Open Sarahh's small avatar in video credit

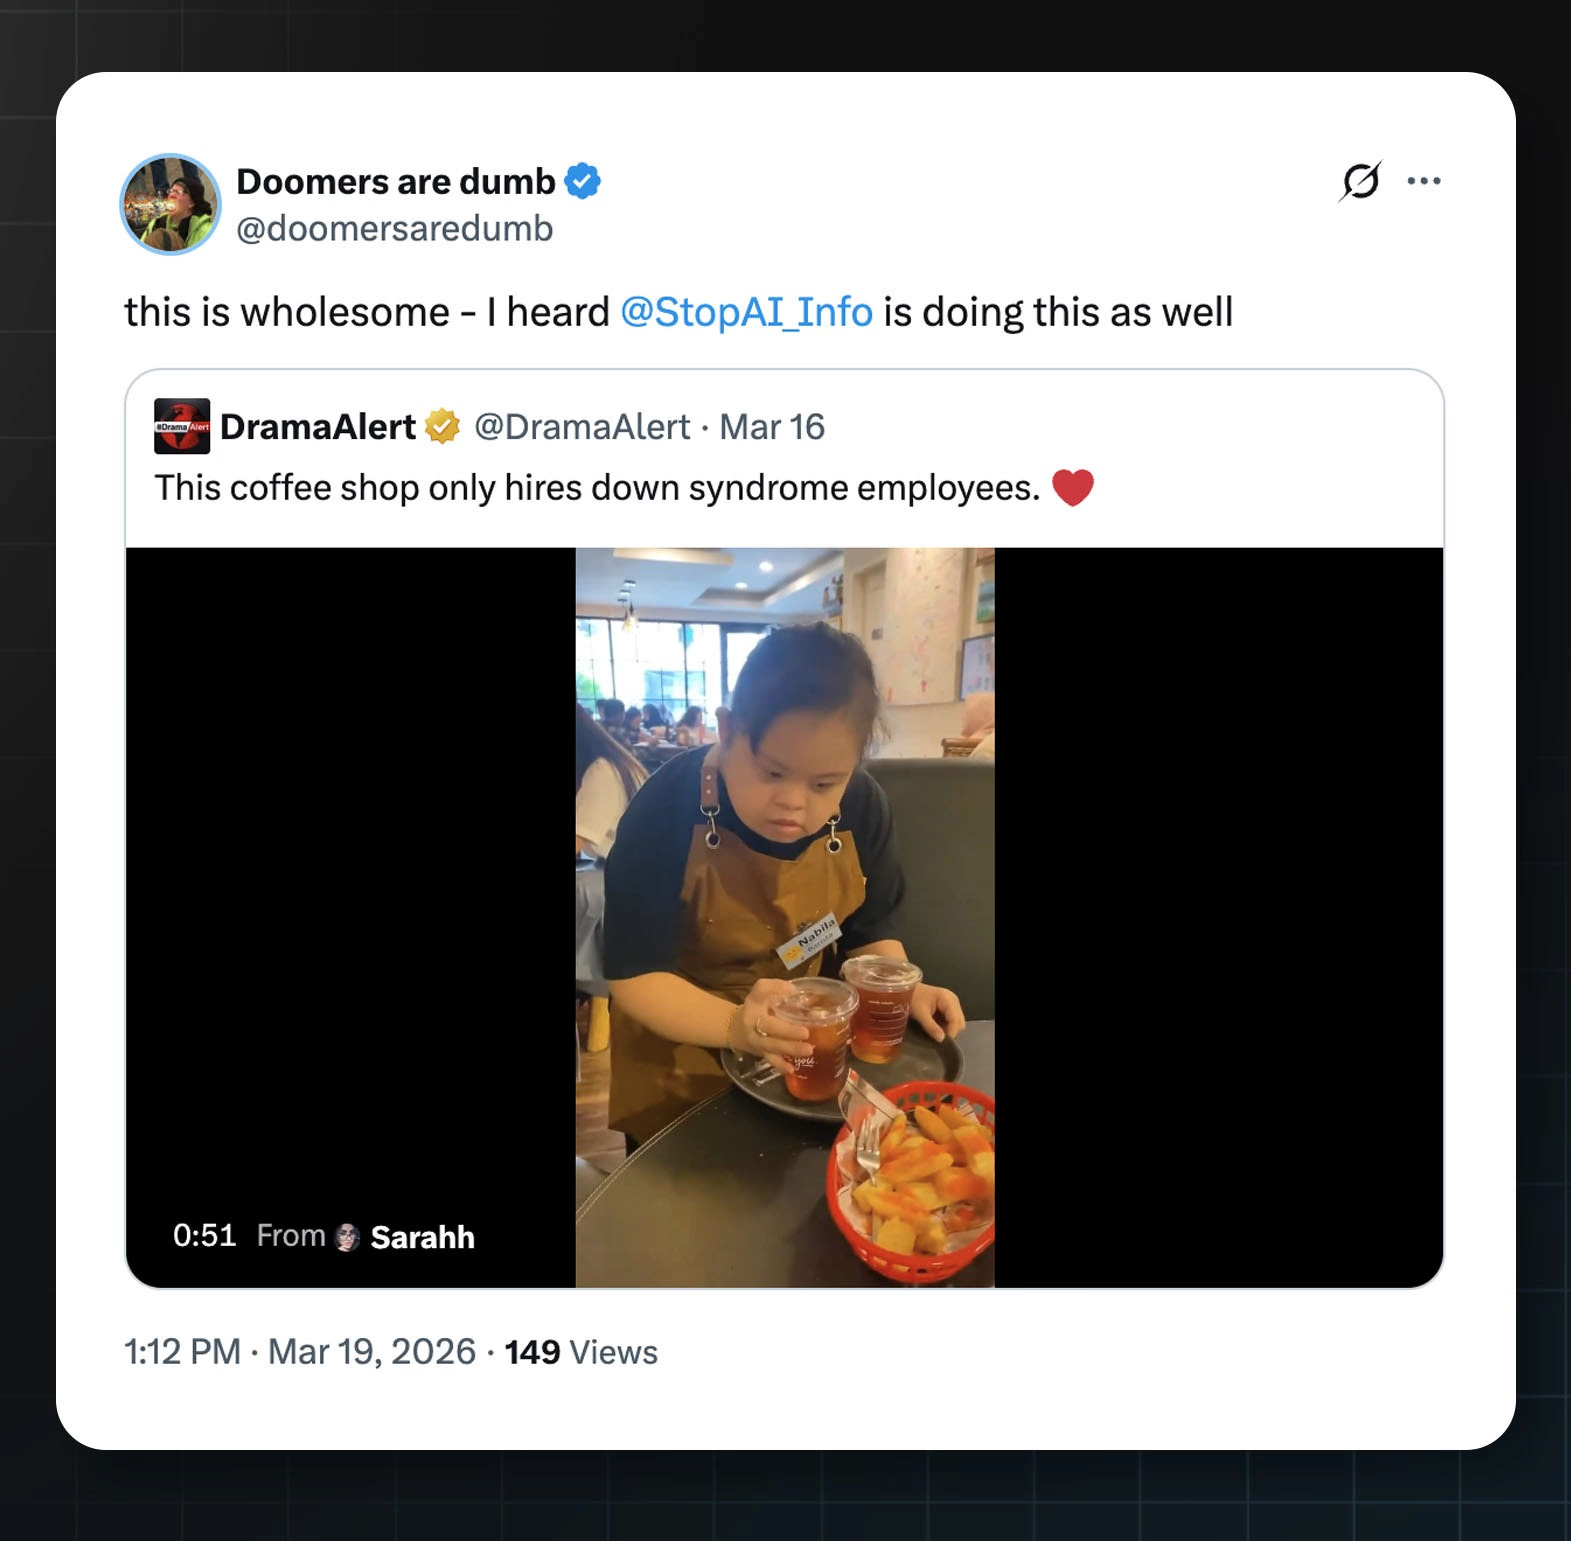[347, 1237]
